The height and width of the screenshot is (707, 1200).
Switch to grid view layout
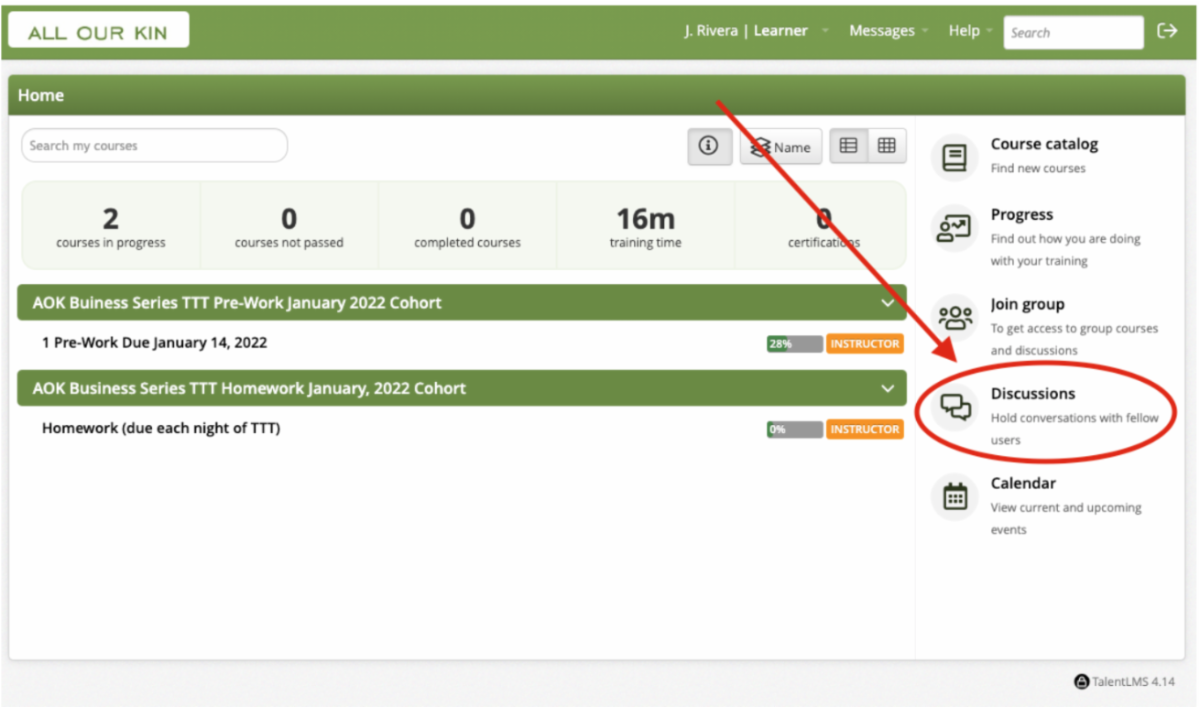pos(886,146)
